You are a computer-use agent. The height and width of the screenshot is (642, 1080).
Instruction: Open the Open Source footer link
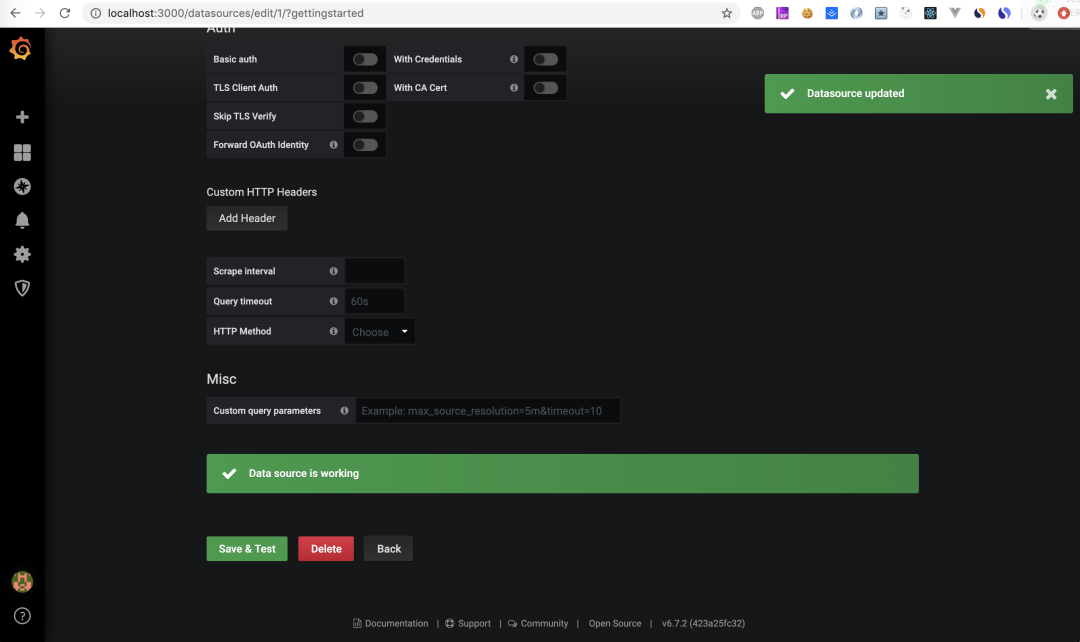pyautogui.click(x=614, y=623)
